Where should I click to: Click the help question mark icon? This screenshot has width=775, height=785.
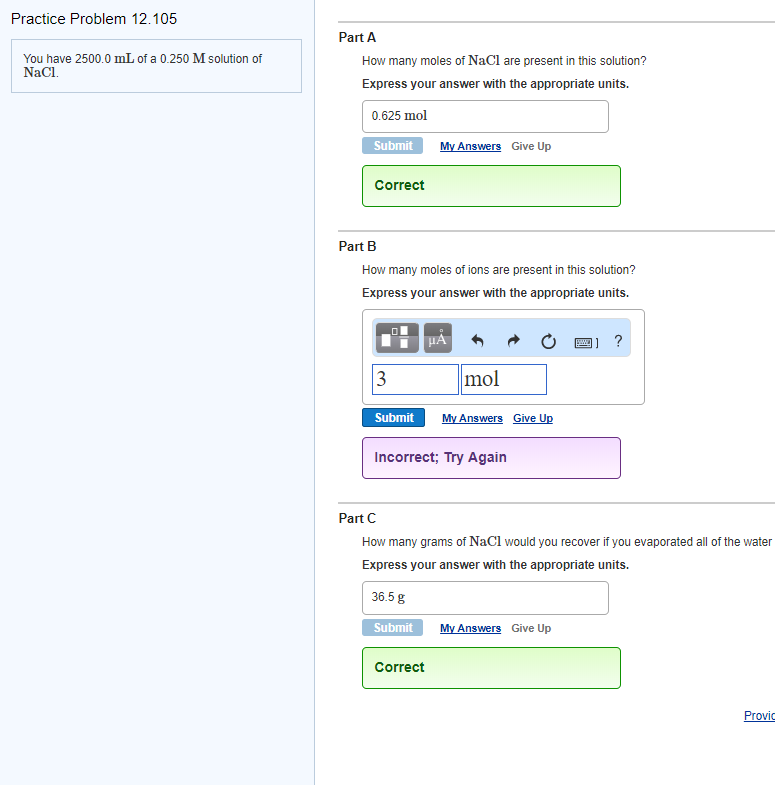click(x=618, y=341)
